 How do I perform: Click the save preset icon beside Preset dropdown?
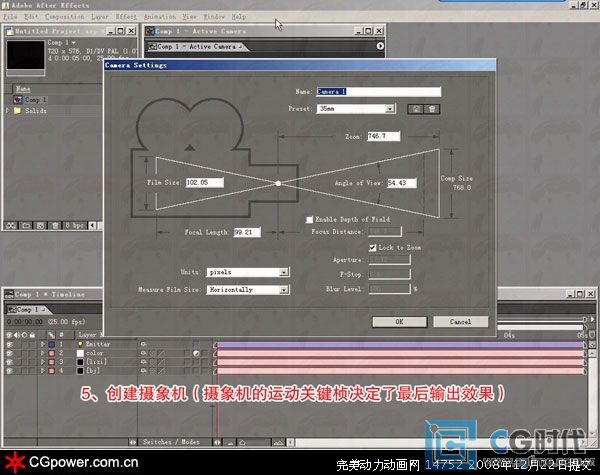[x=416, y=109]
